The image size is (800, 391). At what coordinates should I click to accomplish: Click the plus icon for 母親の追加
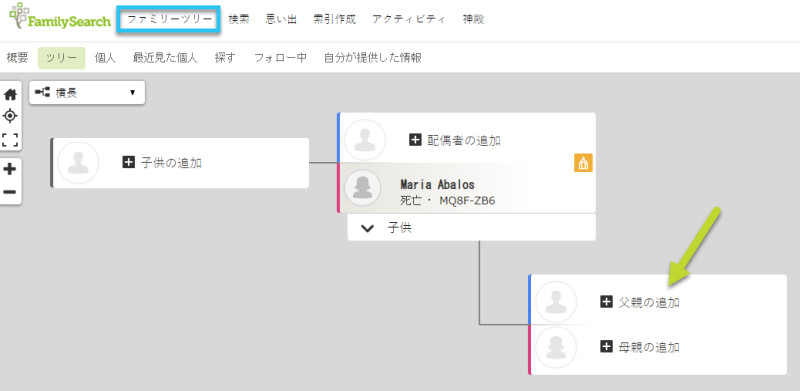point(606,347)
